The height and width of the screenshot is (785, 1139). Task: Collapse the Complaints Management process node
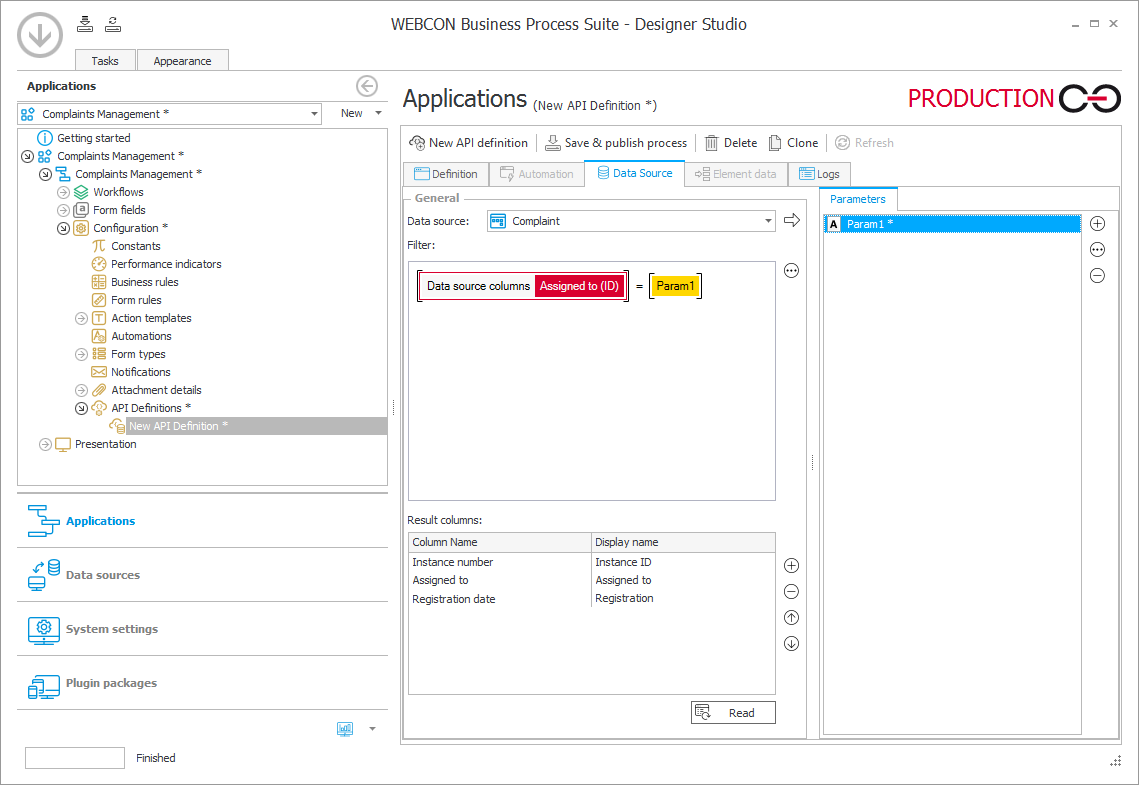tap(45, 174)
